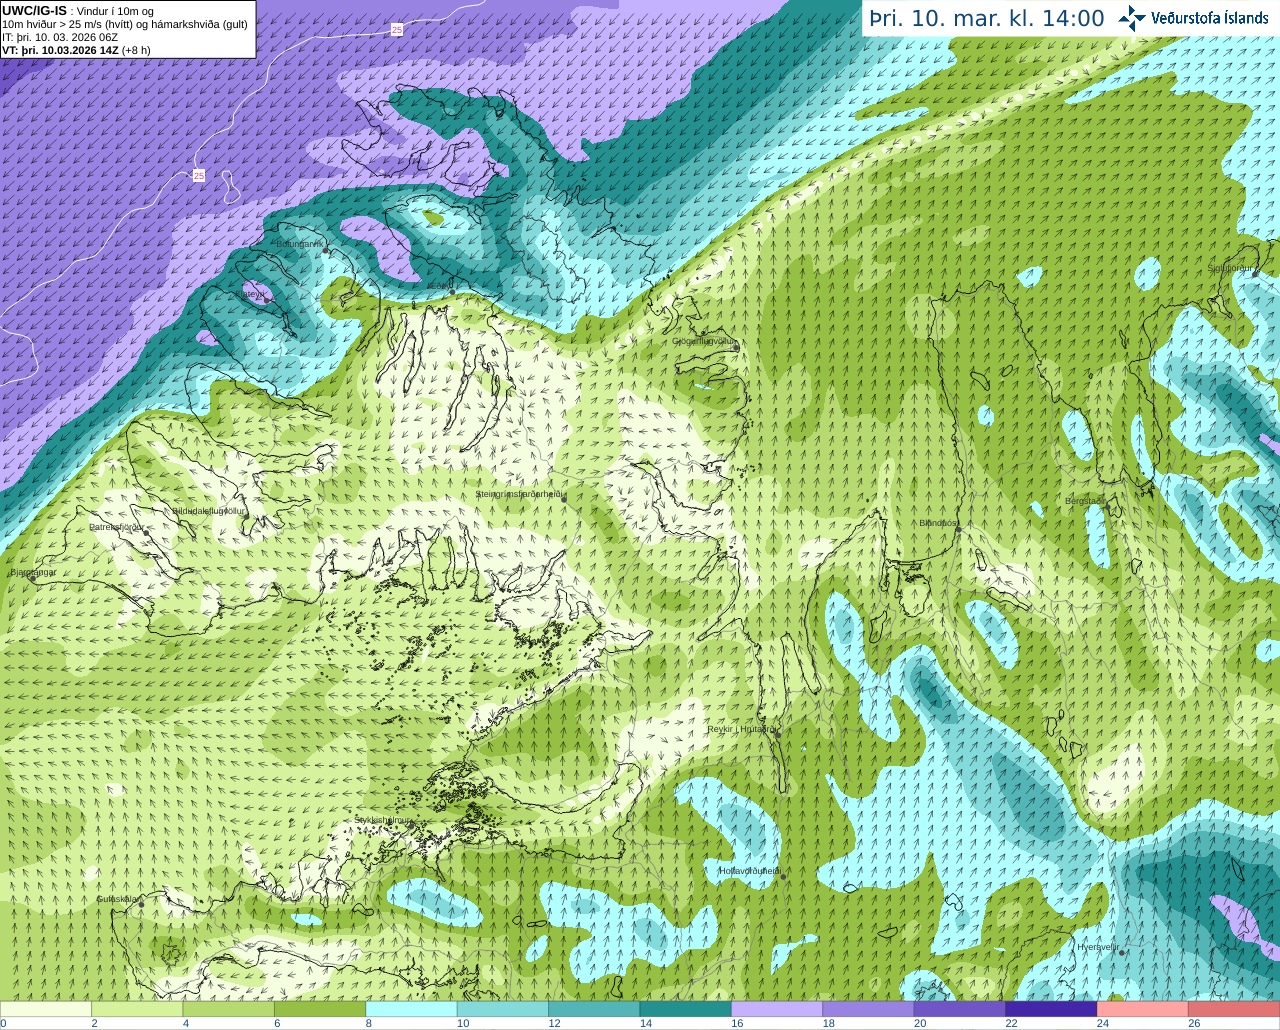1280x1030 pixels.
Task: Select the Reykir í Hrútafirði station label
Action: click(741, 729)
